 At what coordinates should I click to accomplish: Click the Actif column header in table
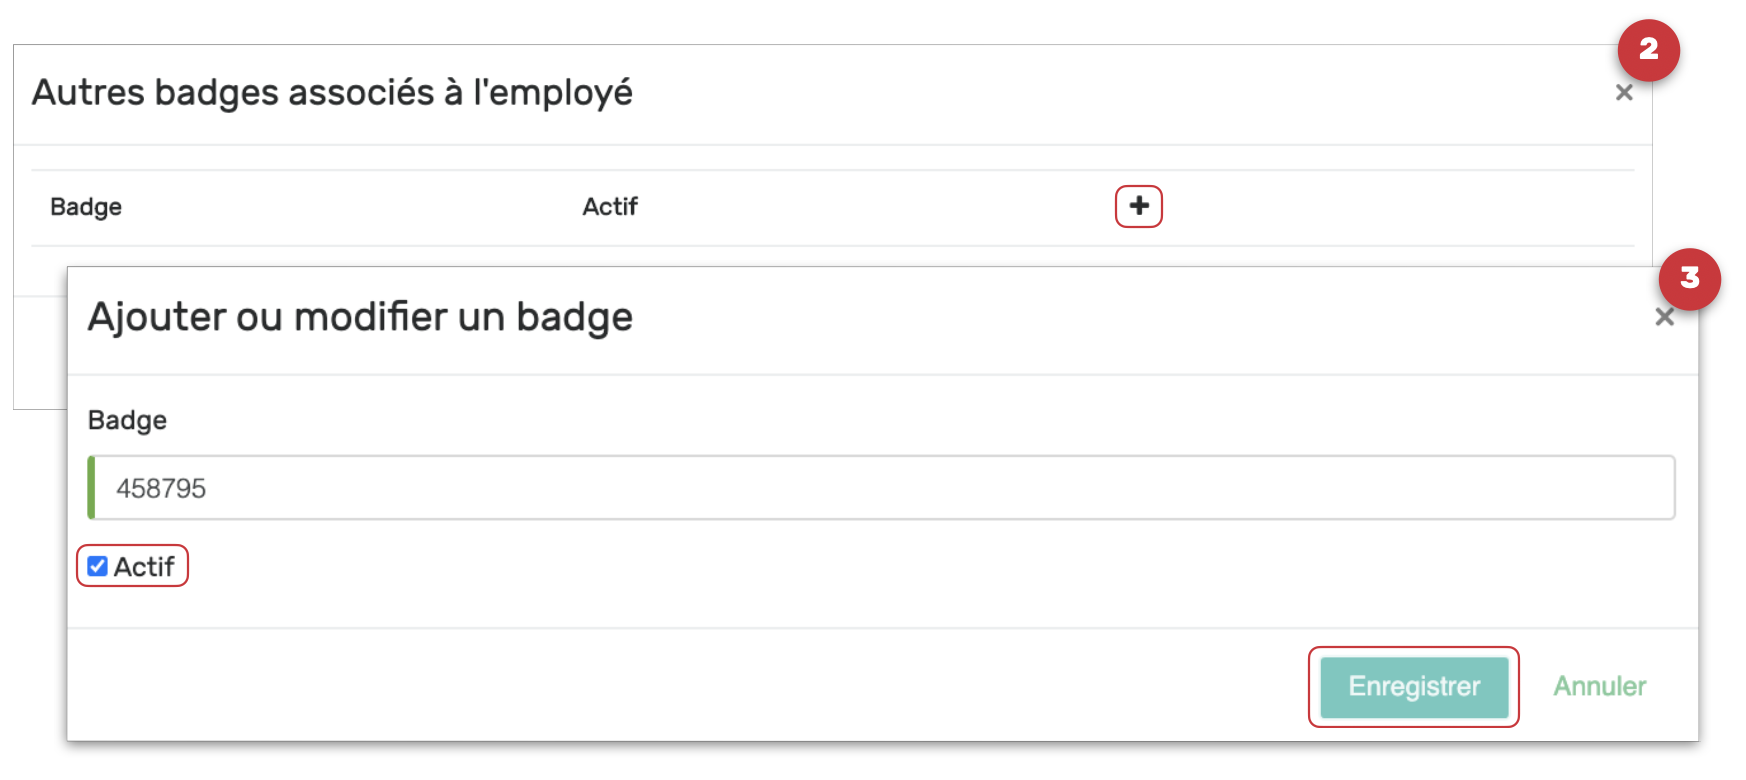pyautogui.click(x=610, y=207)
